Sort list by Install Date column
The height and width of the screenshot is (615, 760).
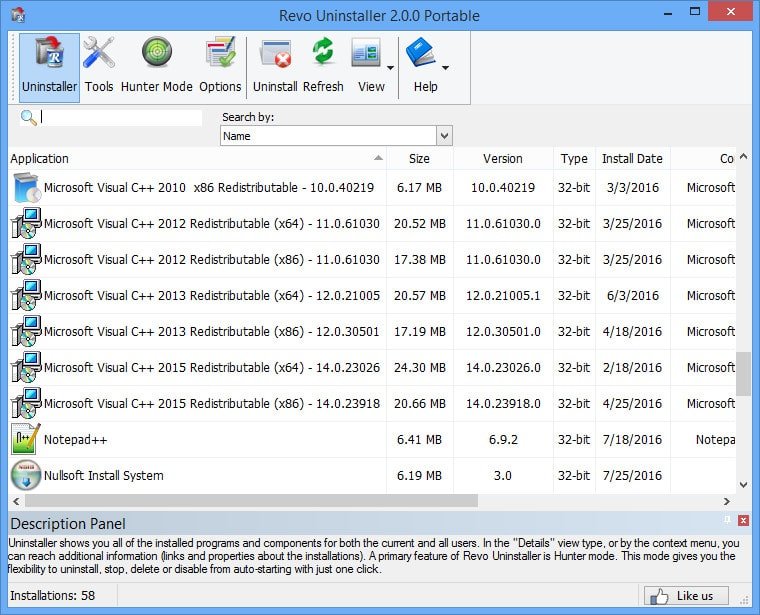point(632,158)
